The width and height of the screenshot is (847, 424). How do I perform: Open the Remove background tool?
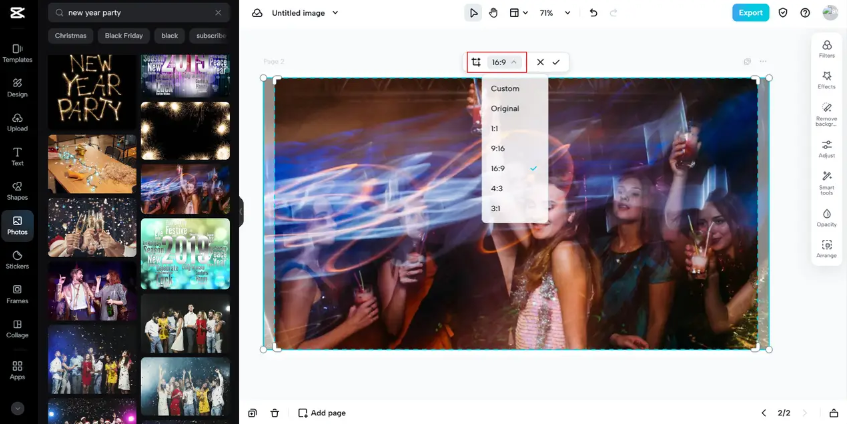point(826,114)
